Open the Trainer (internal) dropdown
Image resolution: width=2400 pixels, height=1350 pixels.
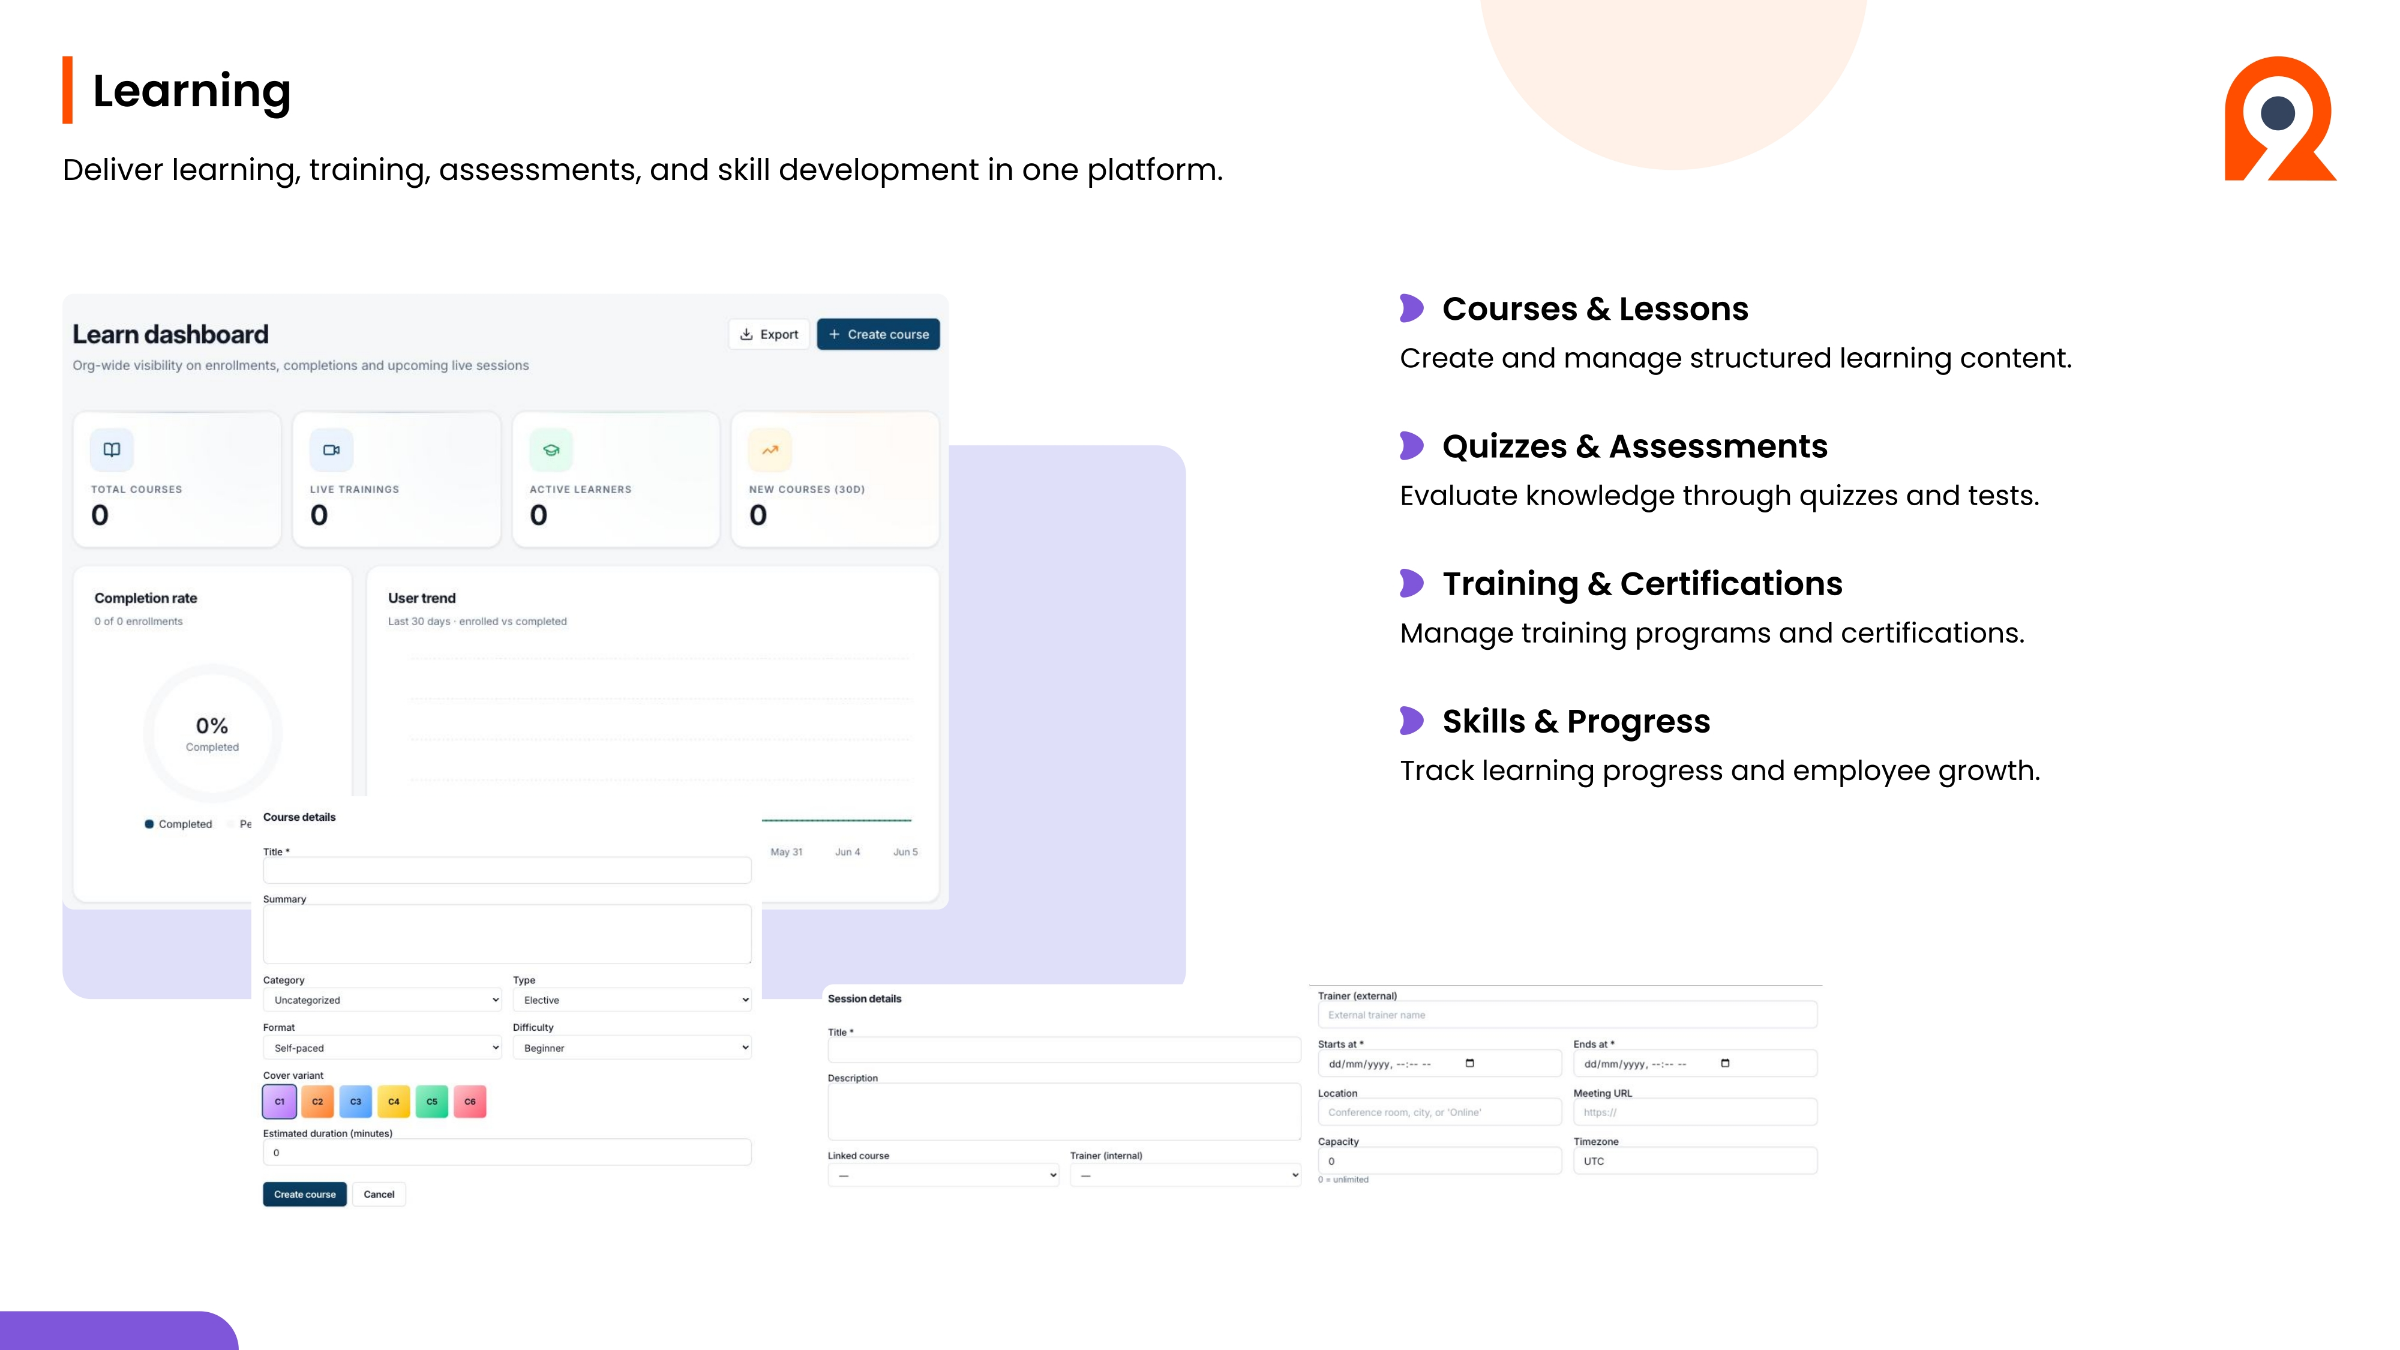point(1185,1175)
